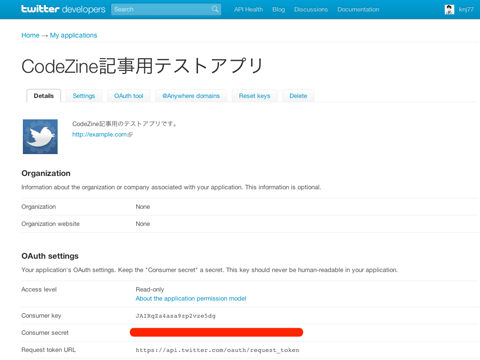Image resolution: width=480 pixels, height=360 pixels.
Task: Select the Consumer key value text
Action: (176, 316)
